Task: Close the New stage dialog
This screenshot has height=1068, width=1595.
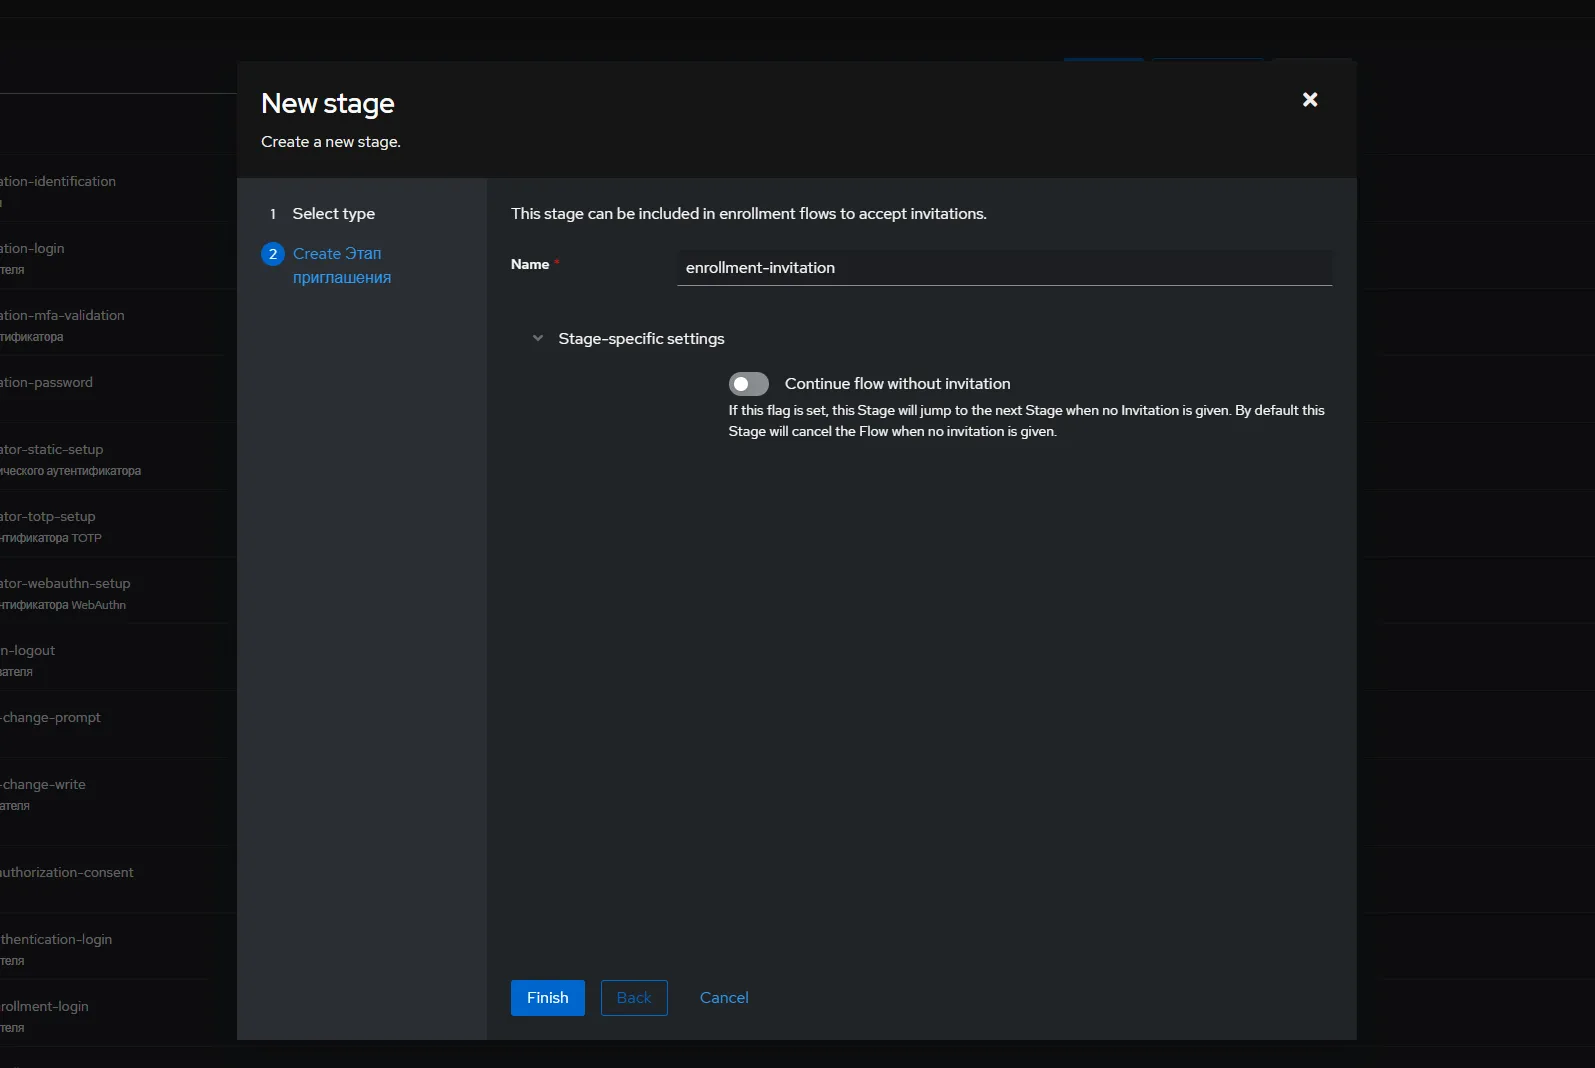Action: click(x=1309, y=100)
